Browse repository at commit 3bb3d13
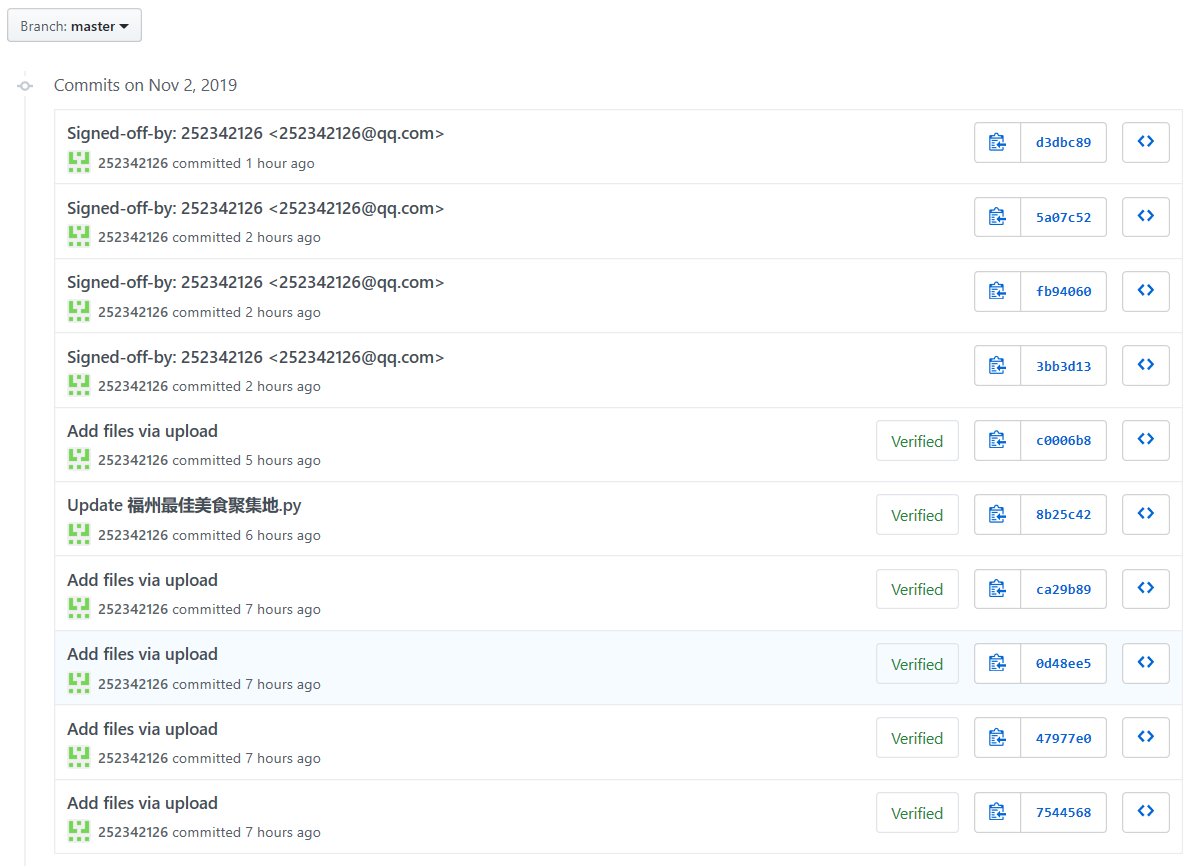This screenshot has width=1193, height=866. pos(1146,366)
